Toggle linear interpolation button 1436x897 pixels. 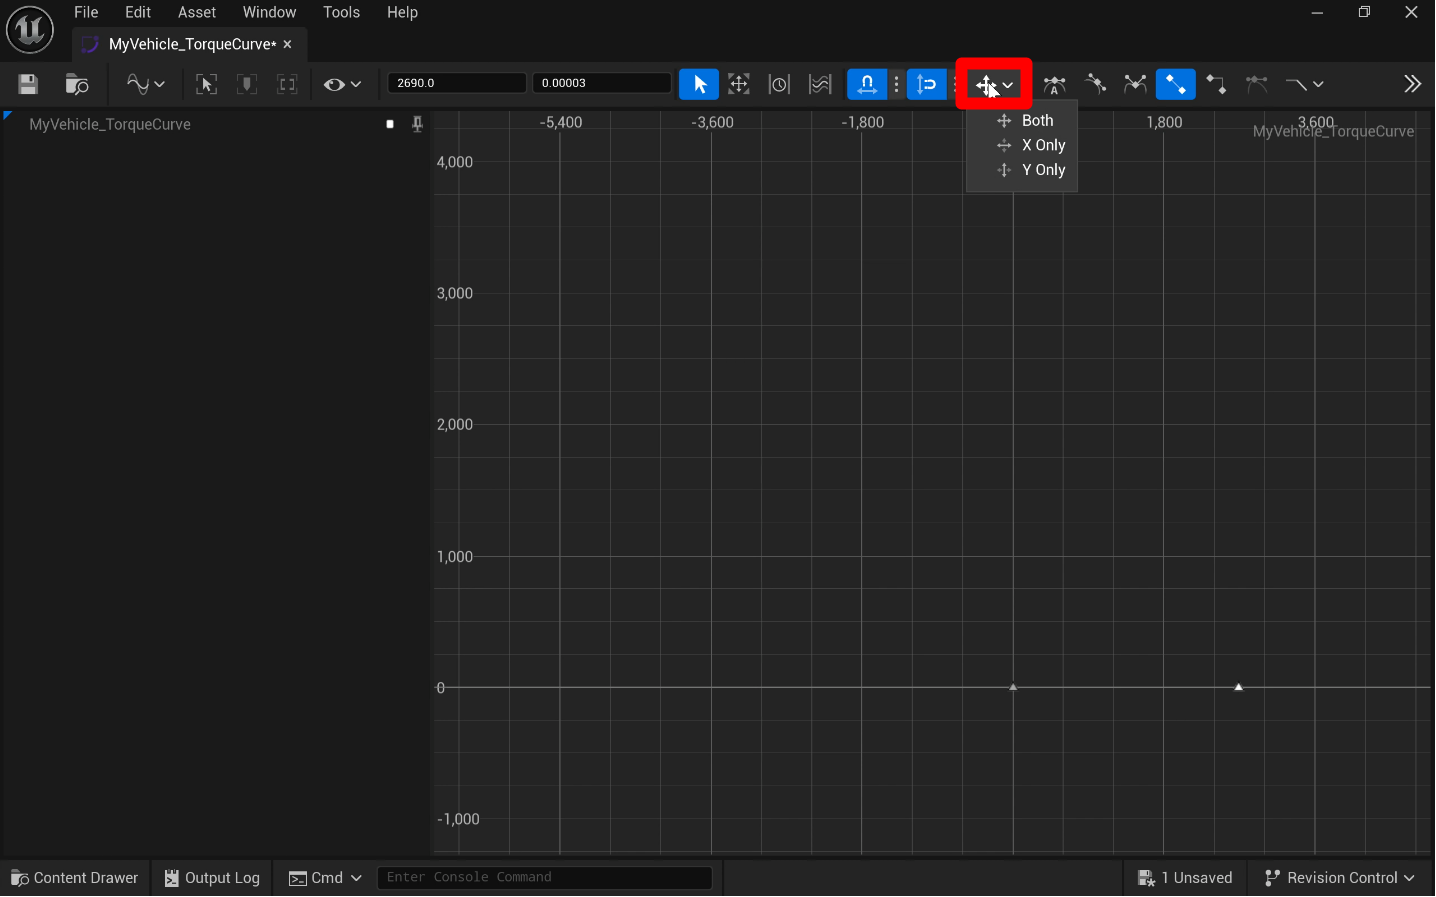tap(1176, 84)
